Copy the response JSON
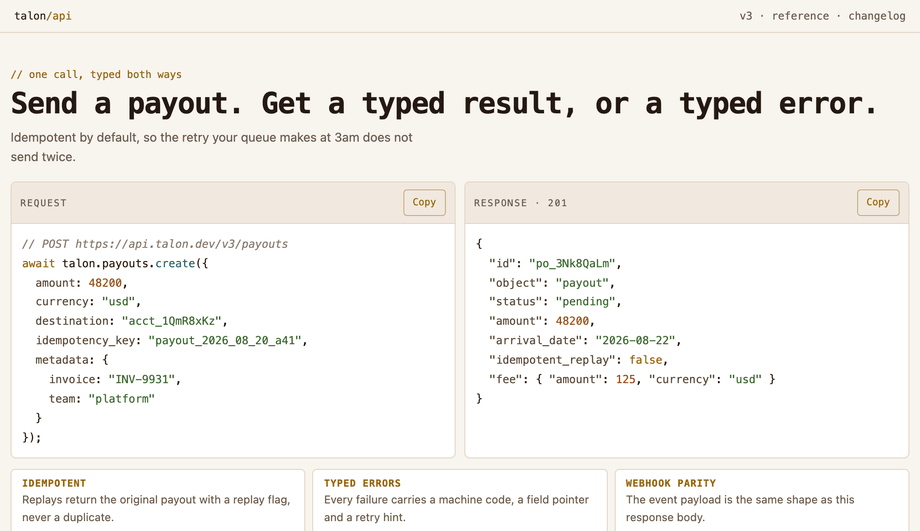This screenshot has width=920, height=531. [878, 202]
